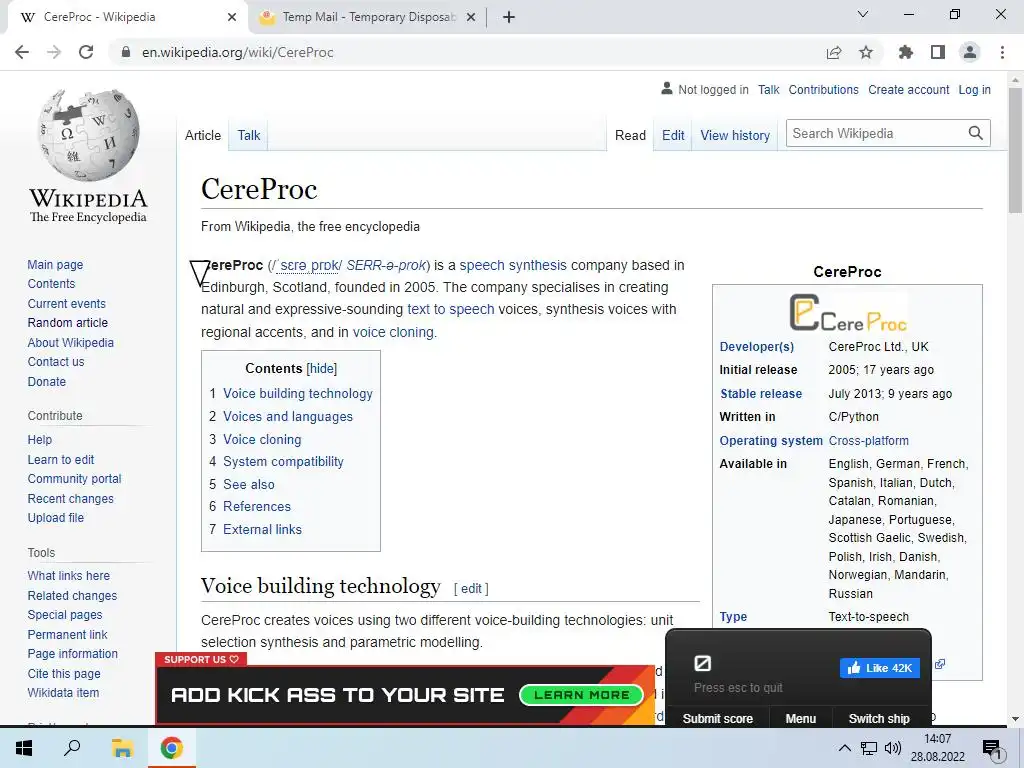The height and width of the screenshot is (768, 1024).
Task: Hide the Contents table via [hide]
Action: click(x=321, y=368)
